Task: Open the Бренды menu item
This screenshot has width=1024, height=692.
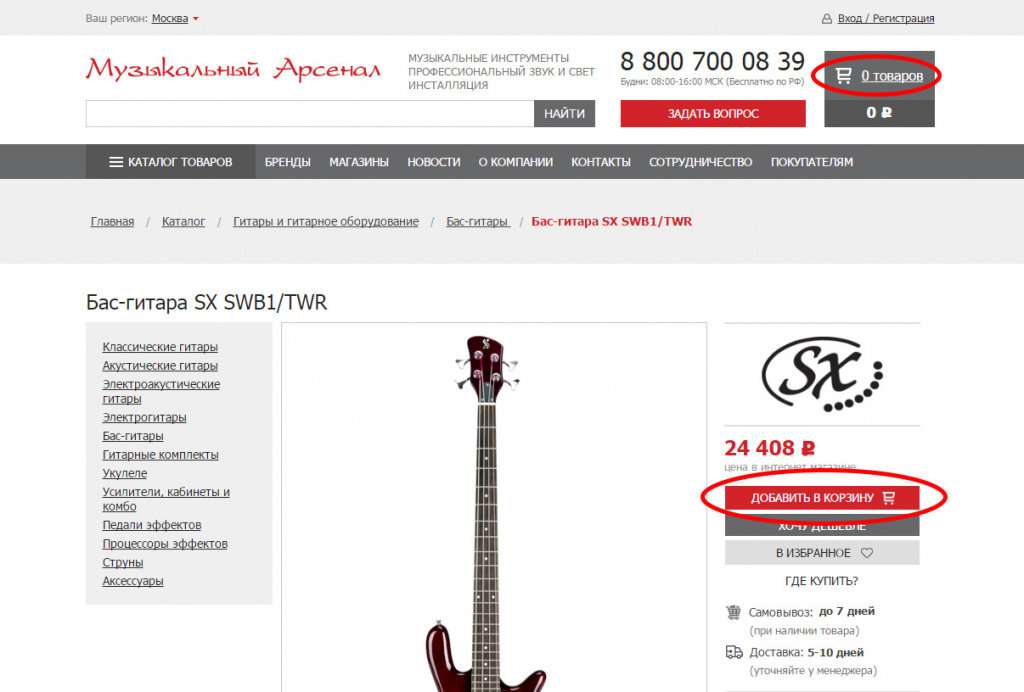Action: (287, 162)
